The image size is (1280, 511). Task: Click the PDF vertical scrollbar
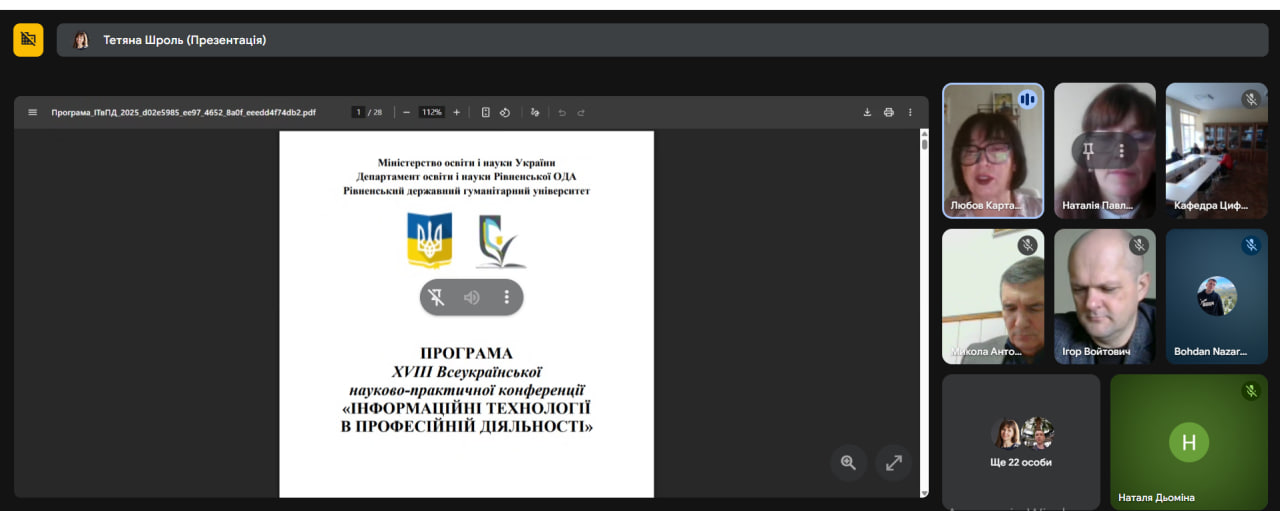pyautogui.click(x=924, y=300)
